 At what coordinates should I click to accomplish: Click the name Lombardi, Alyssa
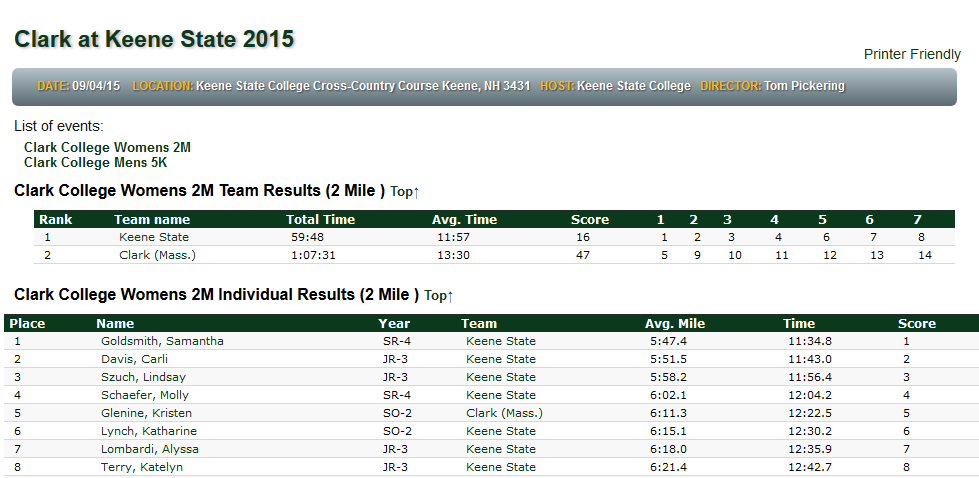[150, 449]
